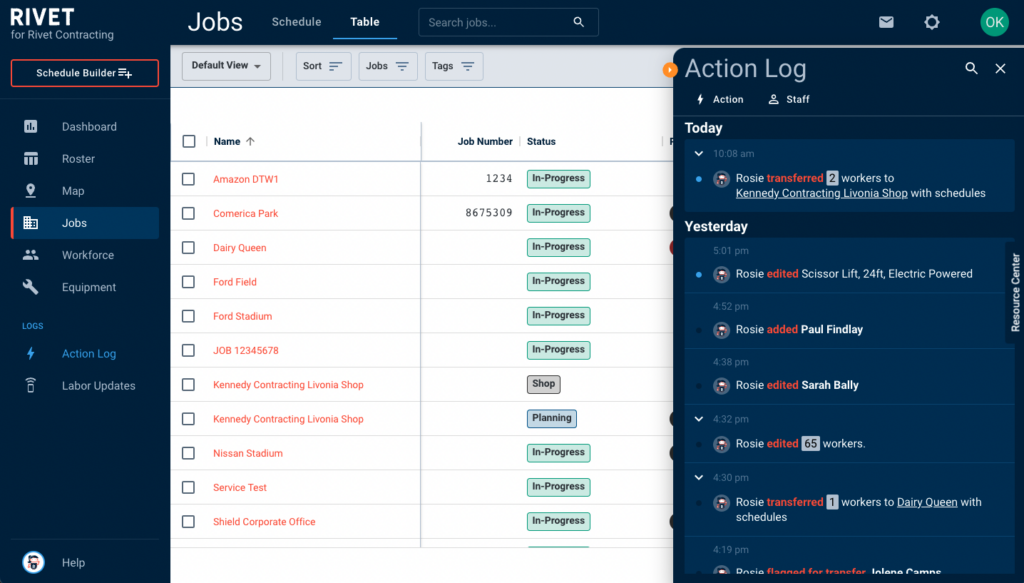Check the JOB 12345678 row checkbox
The height and width of the screenshot is (583, 1024).
(x=188, y=351)
